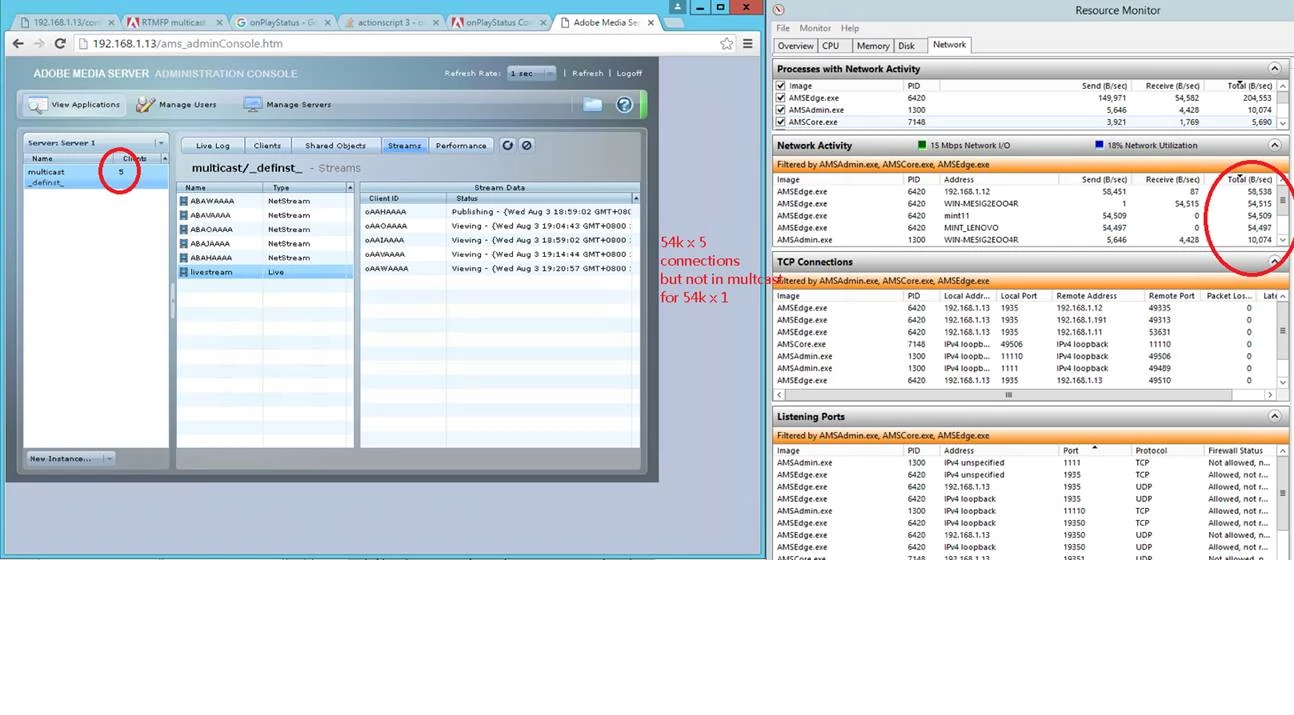Collapse the Listening Ports section
Viewport: 1294px width, 715px height.
(1274, 416)
